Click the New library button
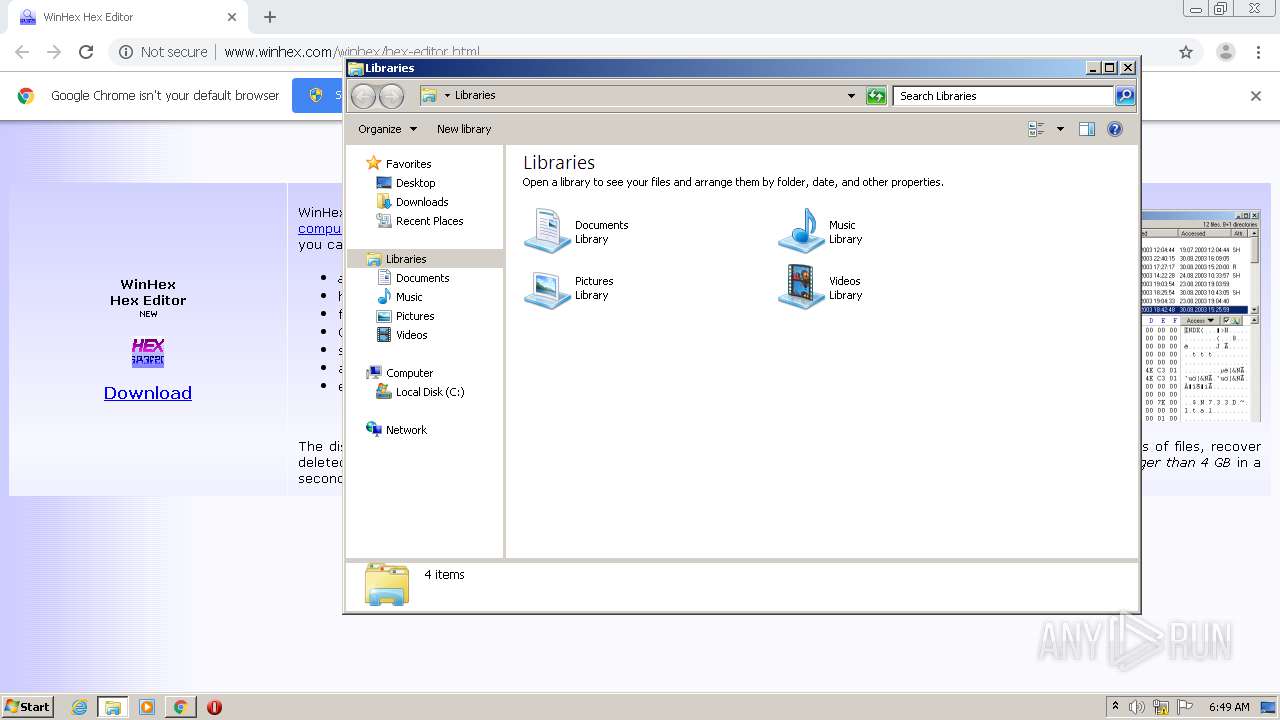The height and width of the screenshot is (720, 1280). [x=464, y=129]
